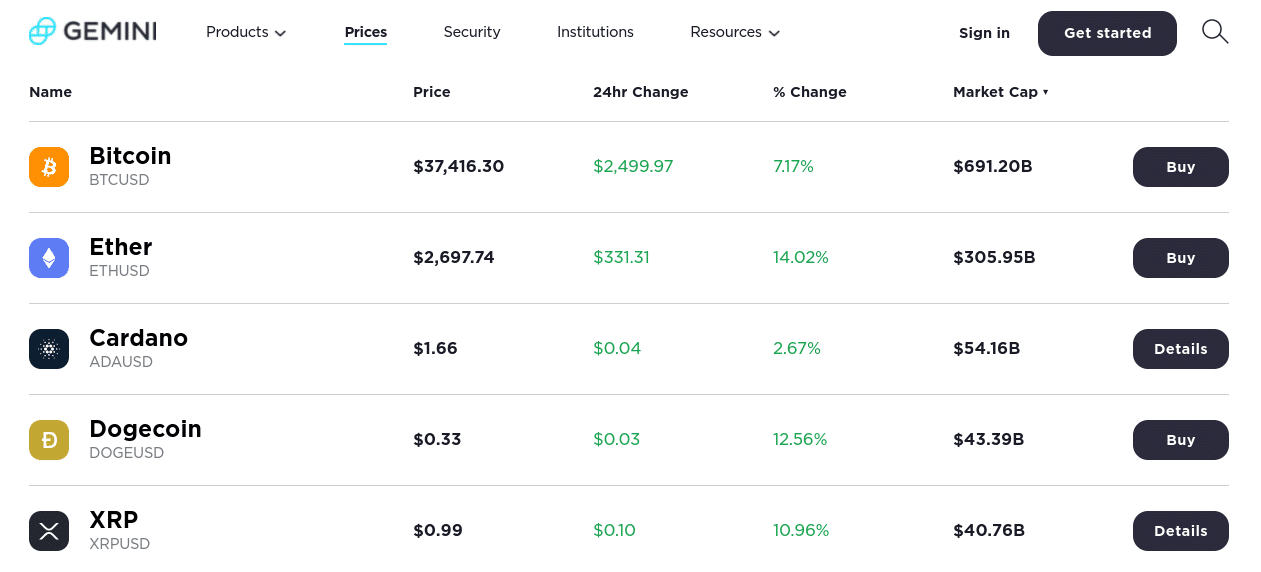This screenshot has width=1261, height=572.
Task: Click the Gemini logo
Action: tap(92, 32)
